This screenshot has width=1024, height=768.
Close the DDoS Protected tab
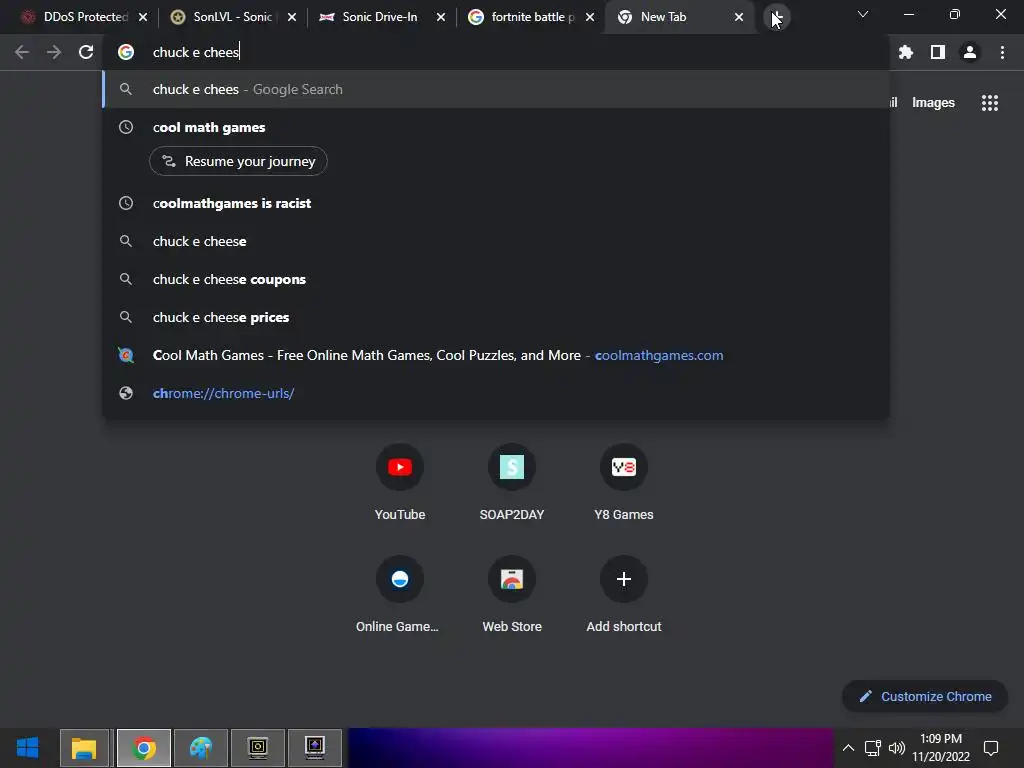[143, 17]
